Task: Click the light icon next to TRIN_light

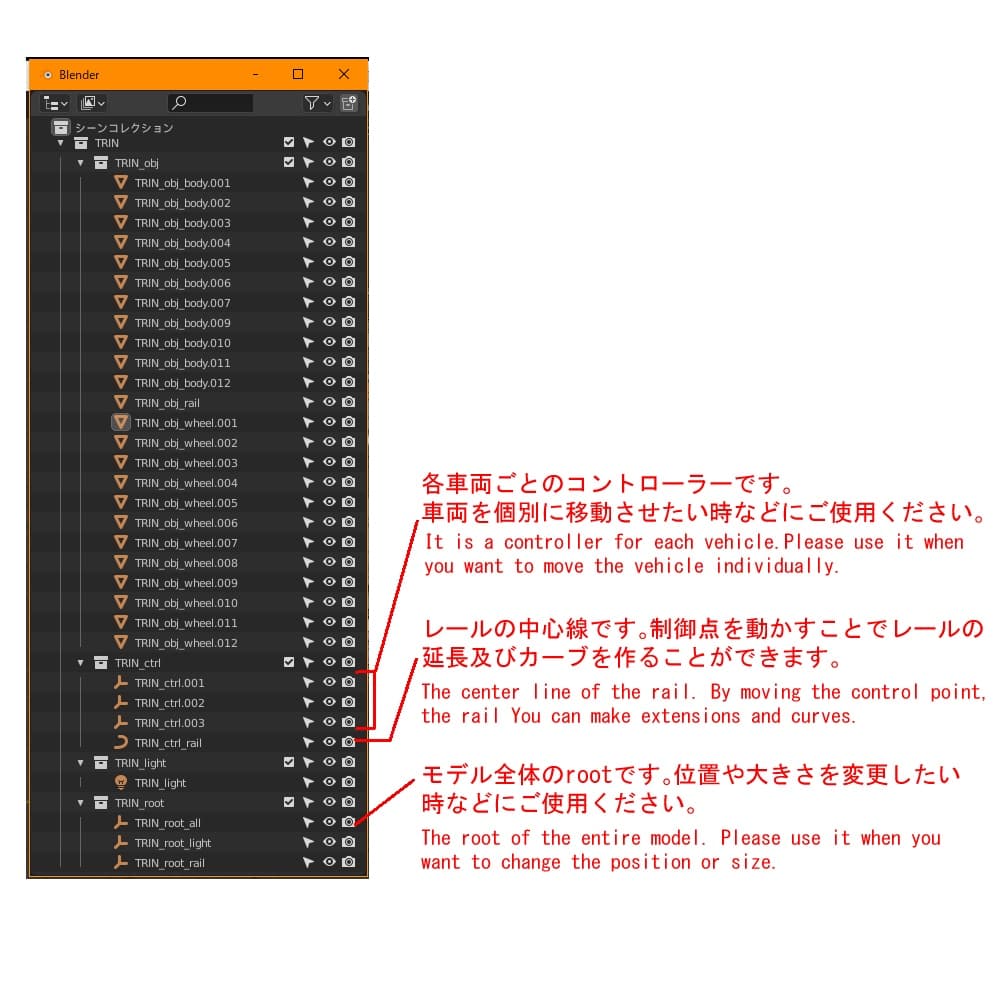Action: coord(120,782)
